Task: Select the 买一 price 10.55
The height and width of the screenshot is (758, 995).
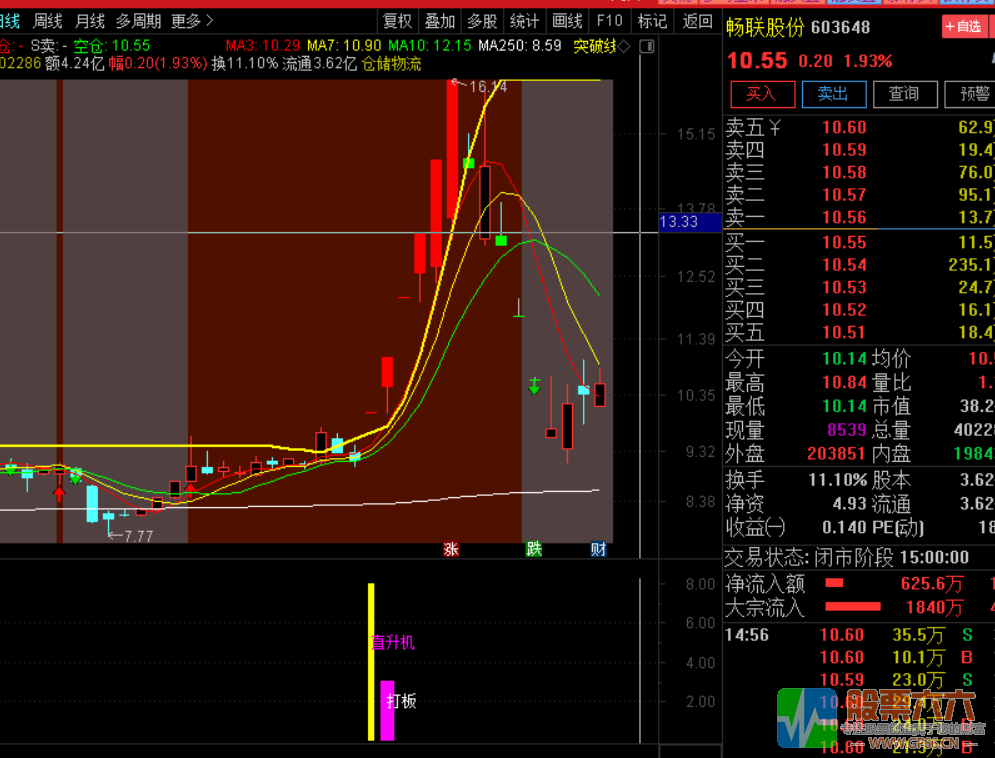Action: pos(844,242)
